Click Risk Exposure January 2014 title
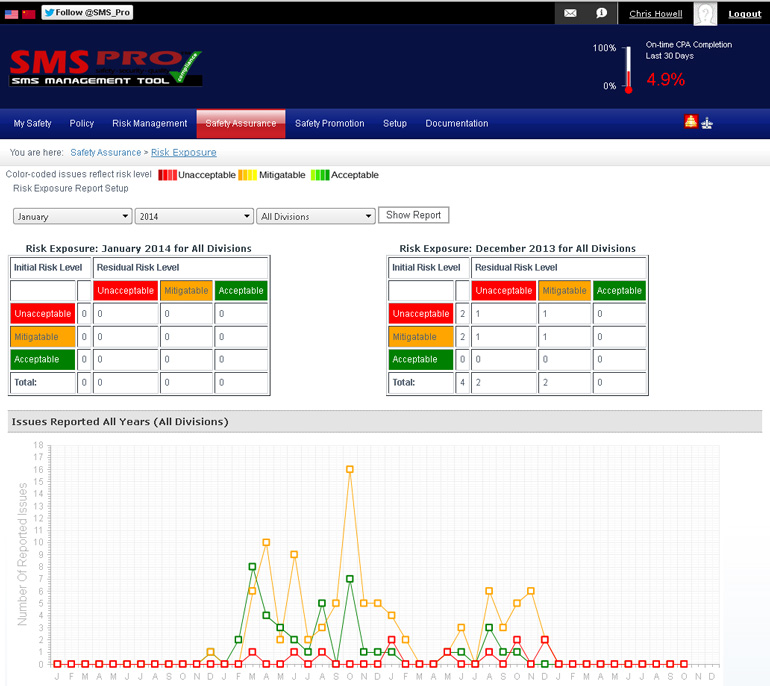Screen dimensions: 770x686 click(x=138, y=248)
